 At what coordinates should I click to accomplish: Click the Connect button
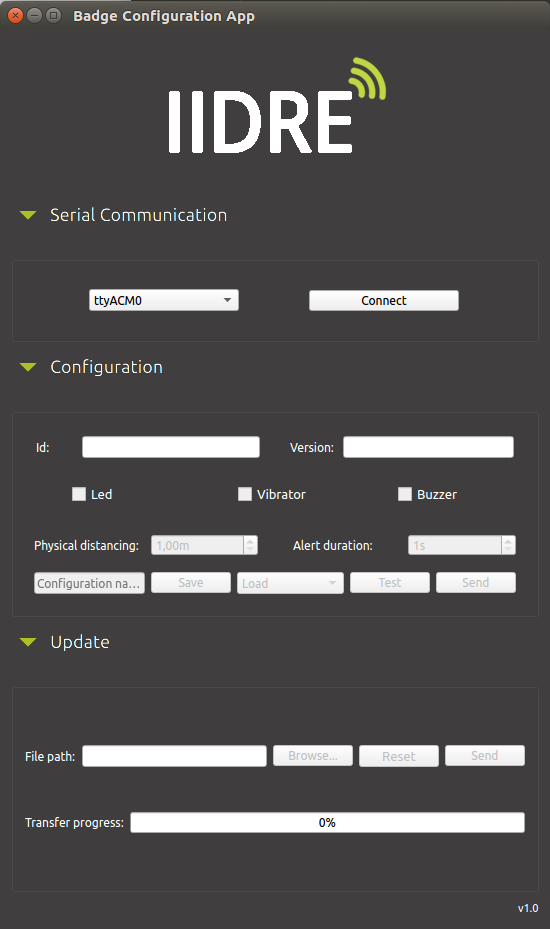pos(383,300)
